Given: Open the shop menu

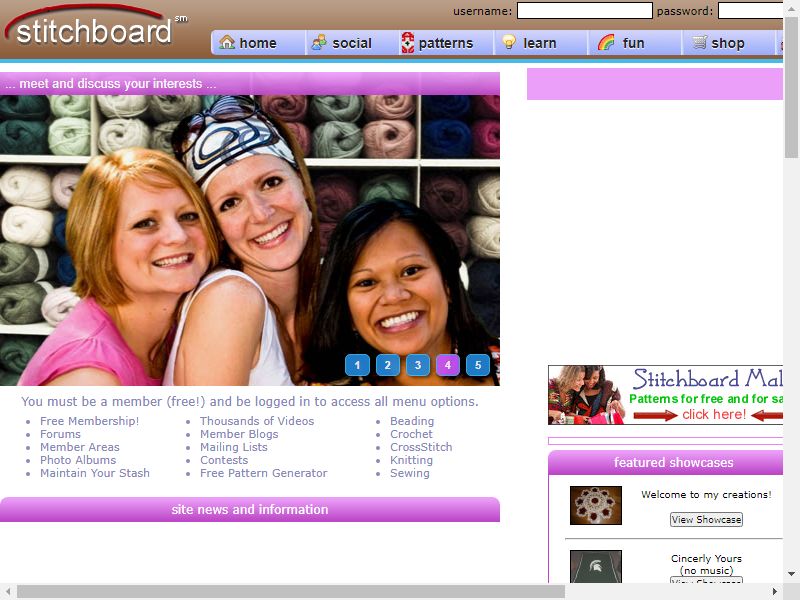Looking at the screenshot, I should coord(728,43).
